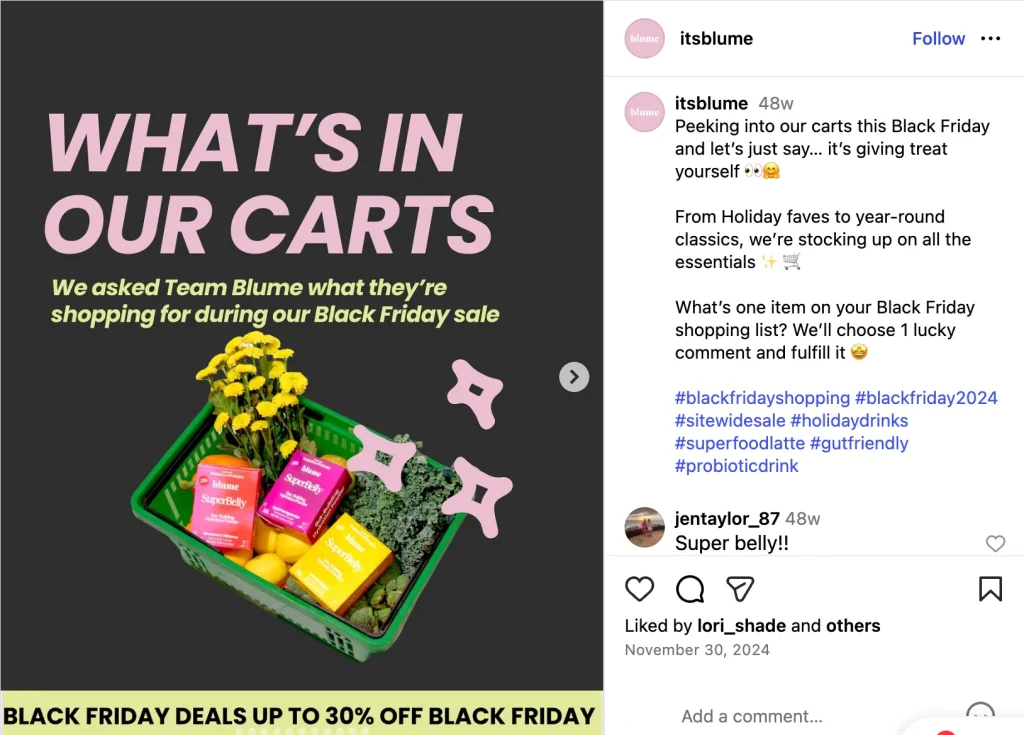
Task: Share the post with paper plane icon
Action: 740,589
